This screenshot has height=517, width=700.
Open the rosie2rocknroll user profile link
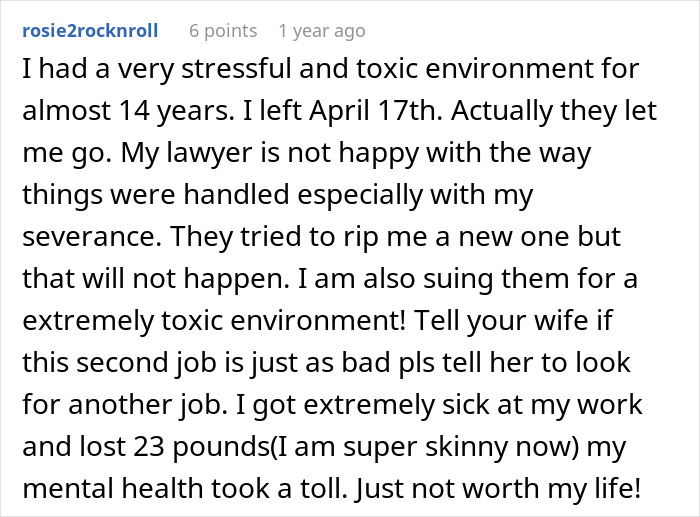tap(89, 31)
